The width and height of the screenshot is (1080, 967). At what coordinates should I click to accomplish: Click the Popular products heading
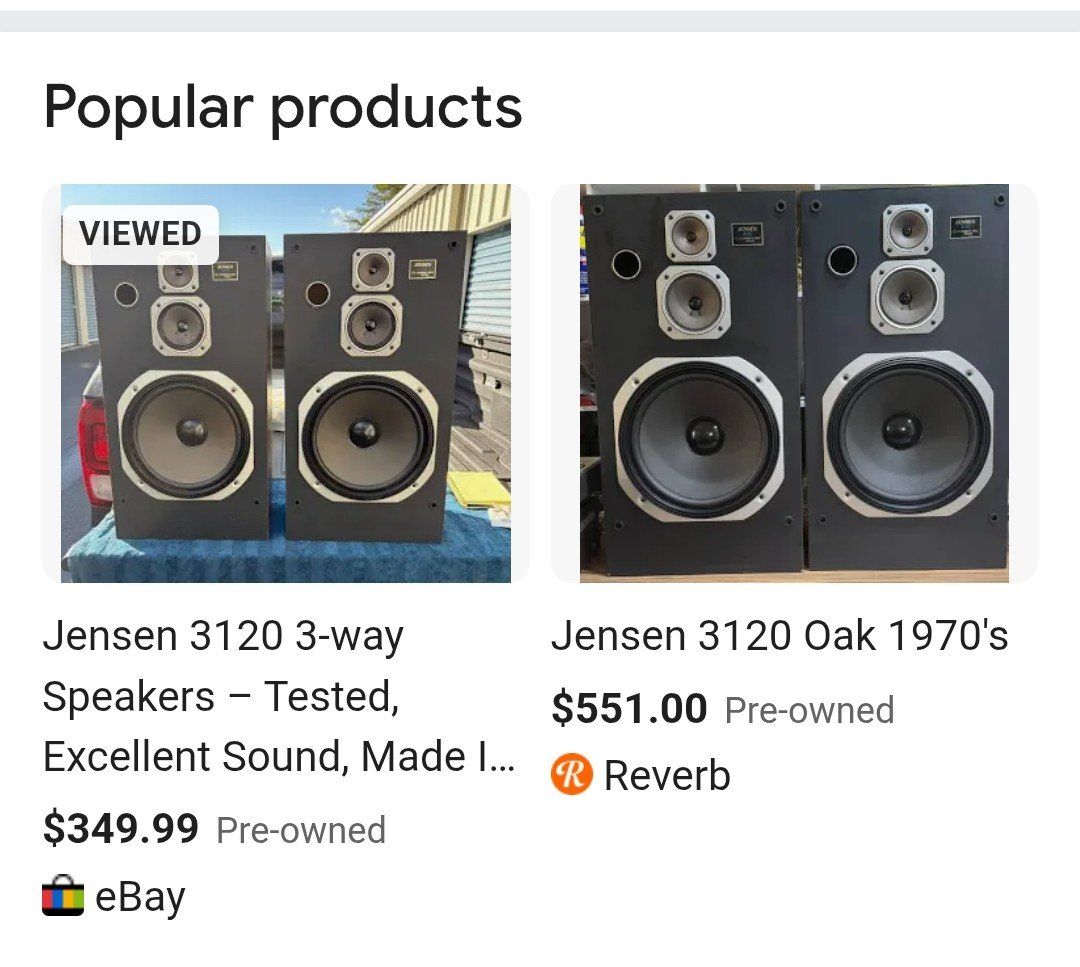coord(283,107)
